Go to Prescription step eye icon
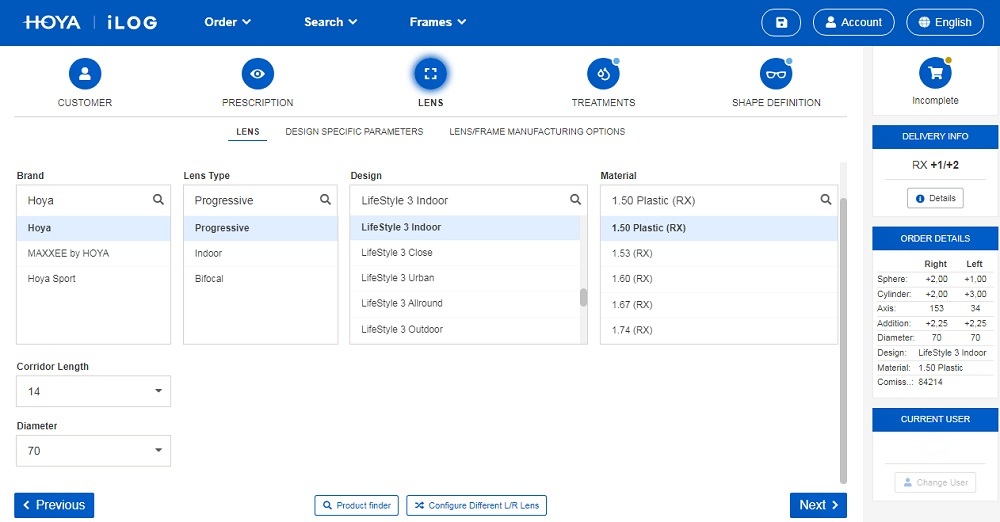The image size is (1000, 522). tap(258, 74)
